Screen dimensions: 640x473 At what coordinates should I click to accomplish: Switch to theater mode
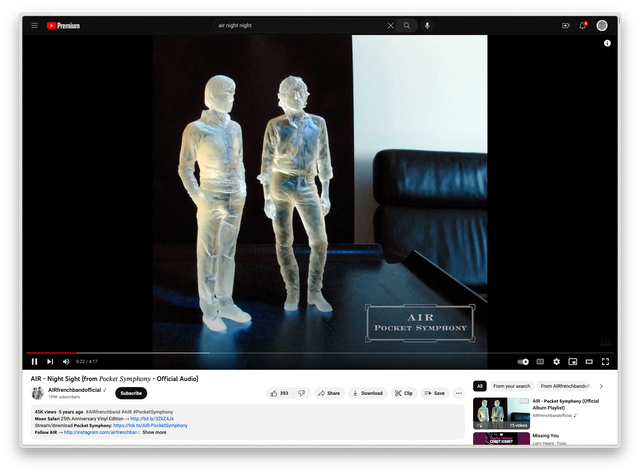pos(589,362)
